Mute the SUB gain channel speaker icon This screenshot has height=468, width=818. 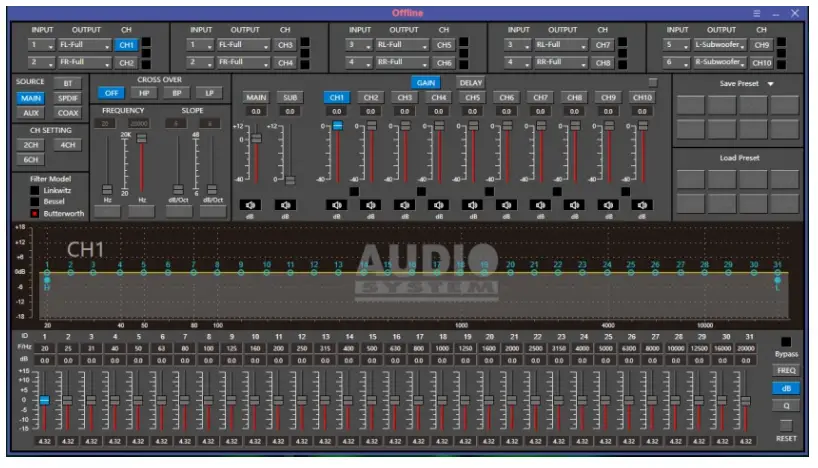click(x=285, y=205)
